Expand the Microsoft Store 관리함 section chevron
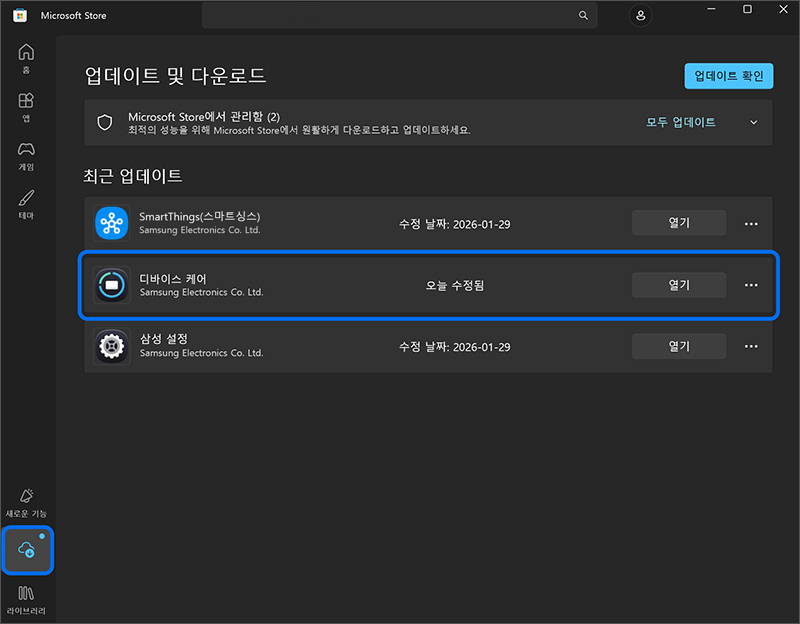The width and height of the screenshot is (800, 624). 753,121
